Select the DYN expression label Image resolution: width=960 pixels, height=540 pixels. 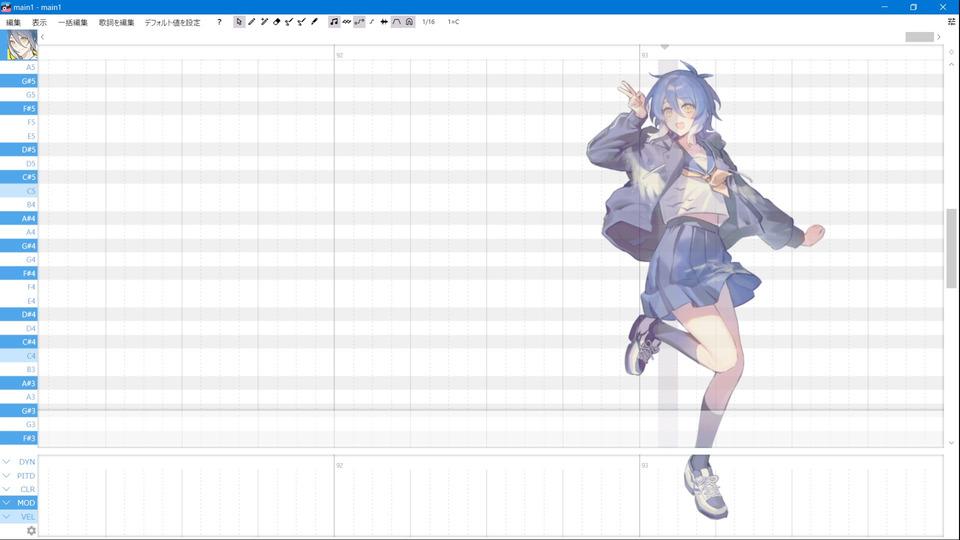(x=27, y=462)
